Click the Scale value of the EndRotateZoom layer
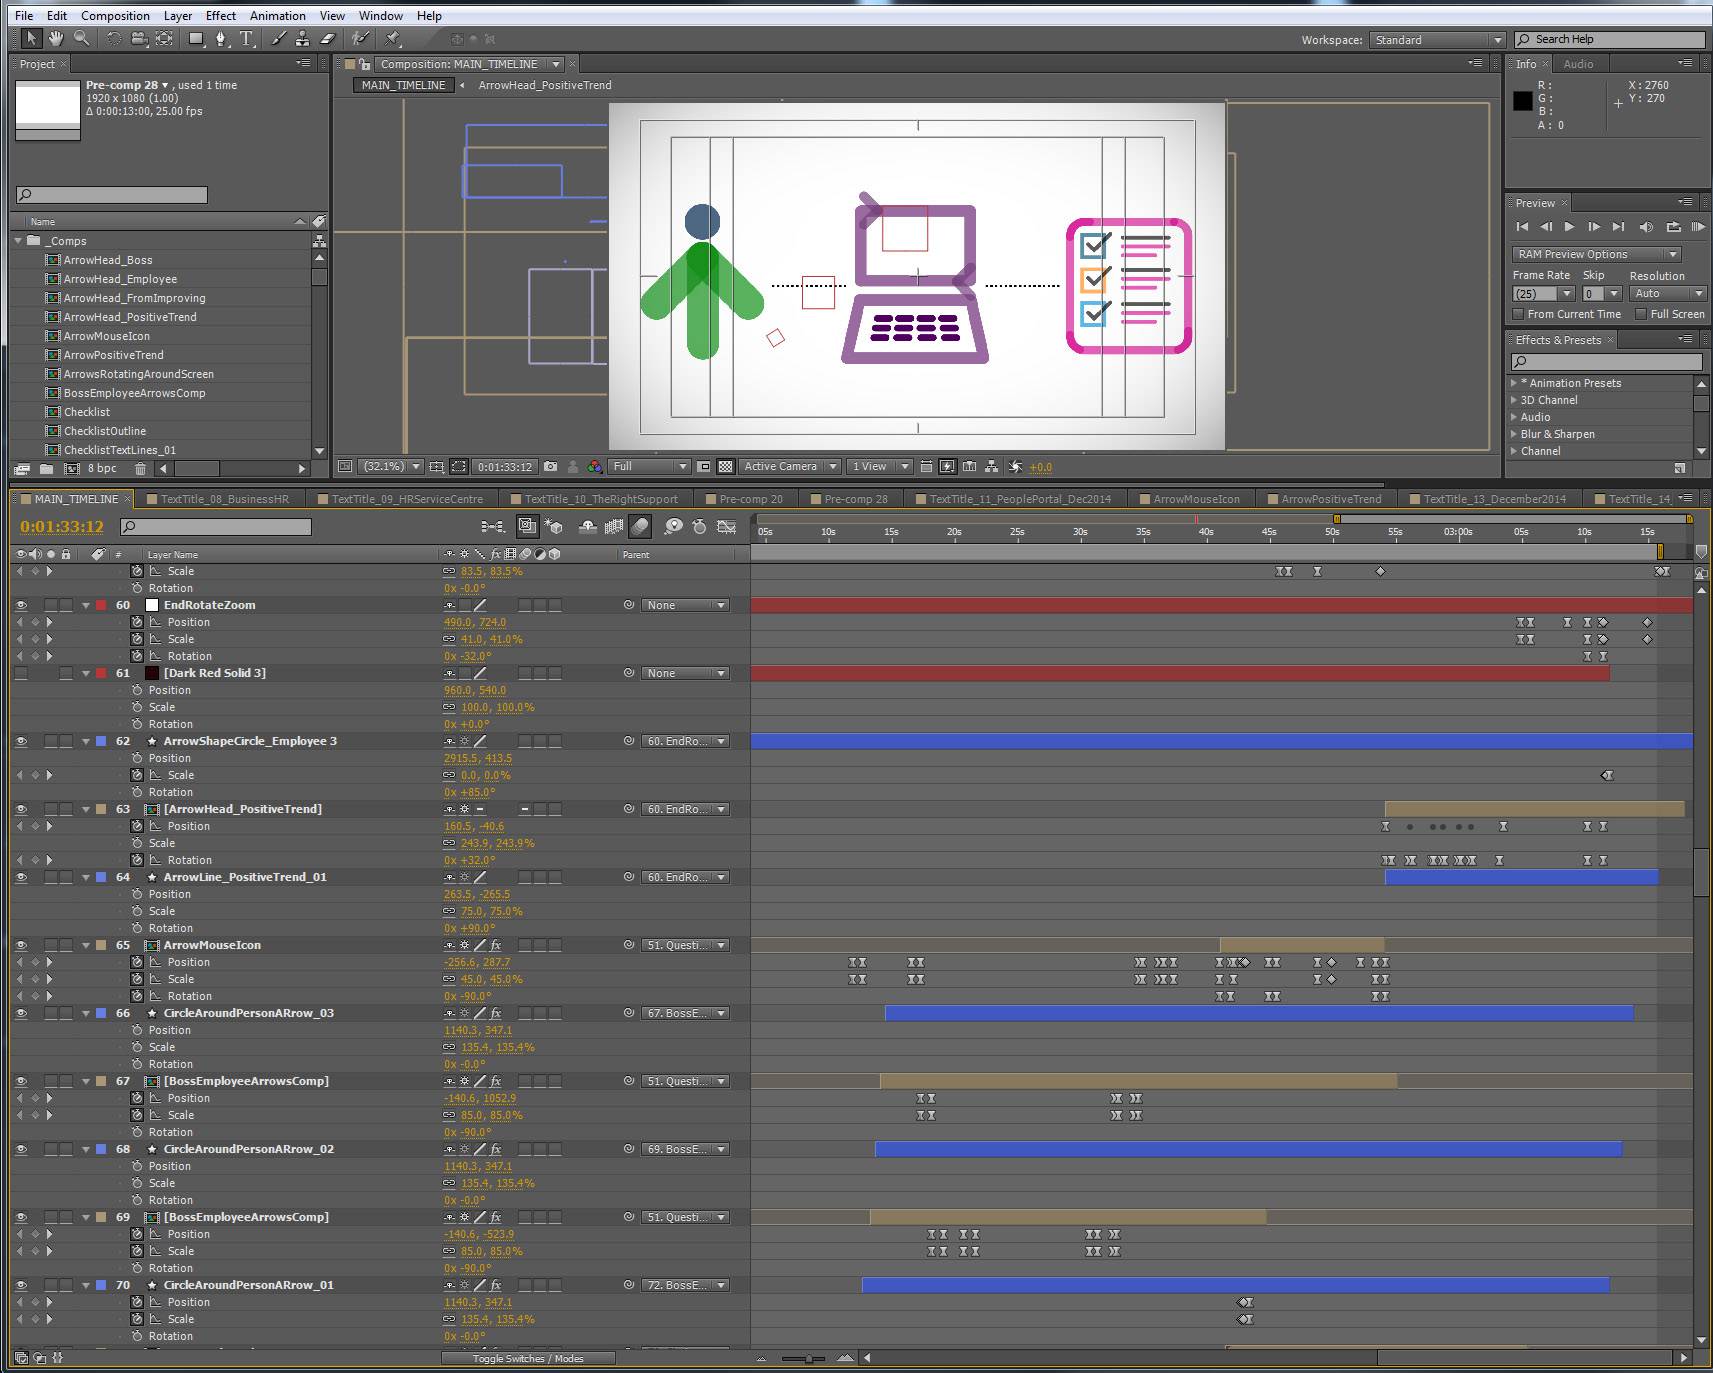The height and width of the screenshot is (1373, 1713). coord(492,639)
